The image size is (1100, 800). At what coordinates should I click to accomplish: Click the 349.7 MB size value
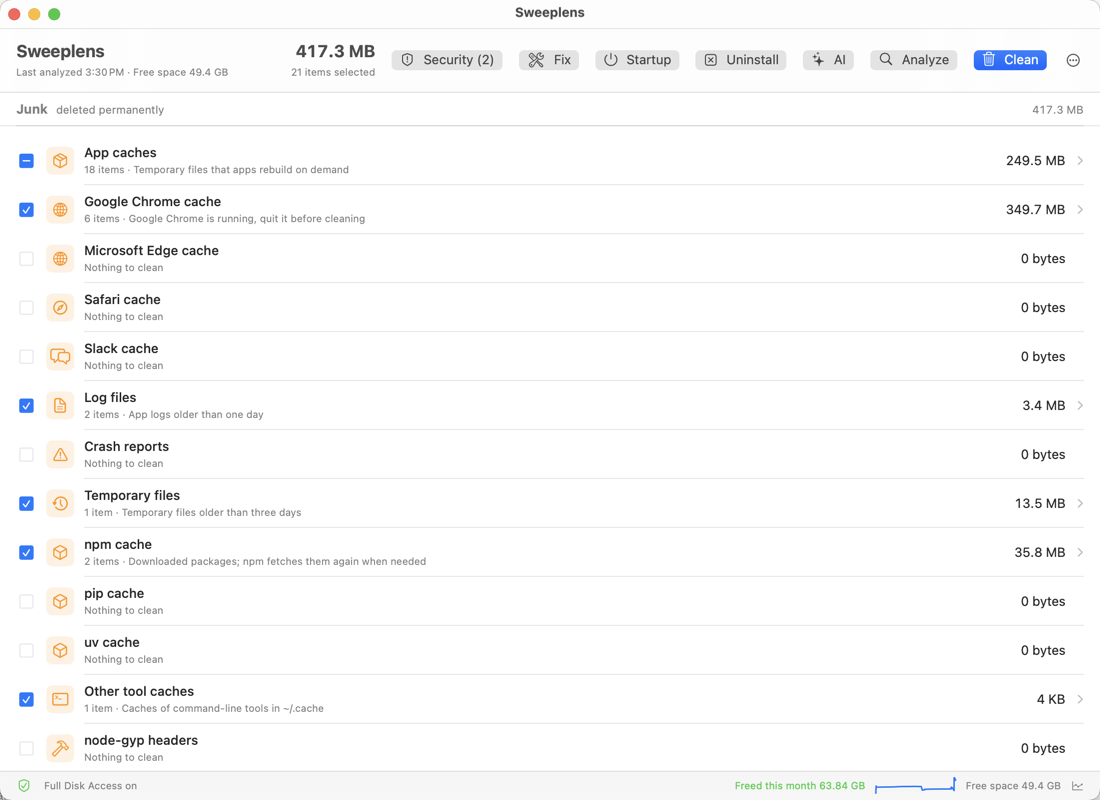point(1035,210)
